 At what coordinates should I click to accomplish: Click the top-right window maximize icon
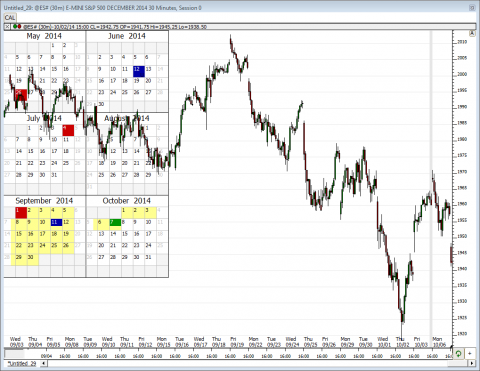472,7
